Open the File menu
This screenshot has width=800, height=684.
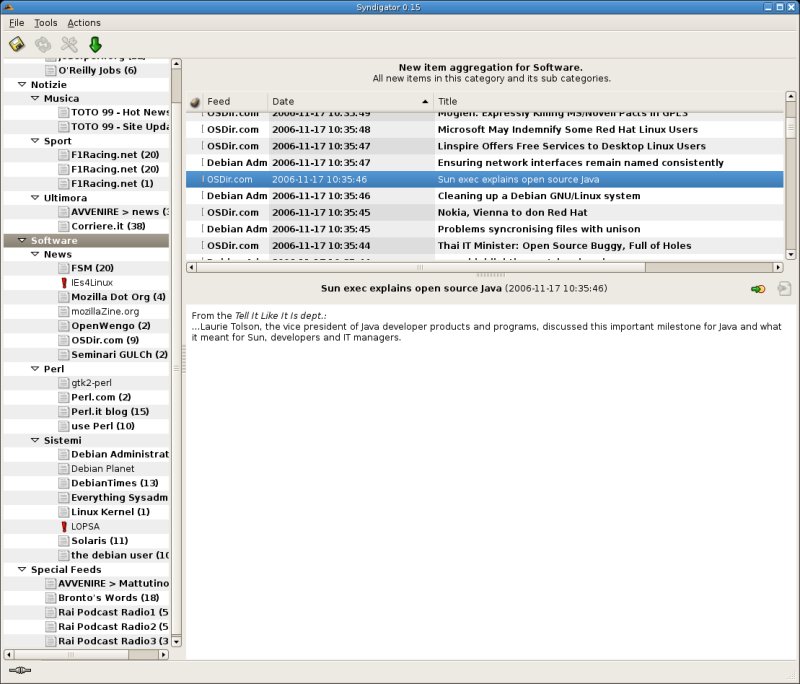click(x=16, y=23)
